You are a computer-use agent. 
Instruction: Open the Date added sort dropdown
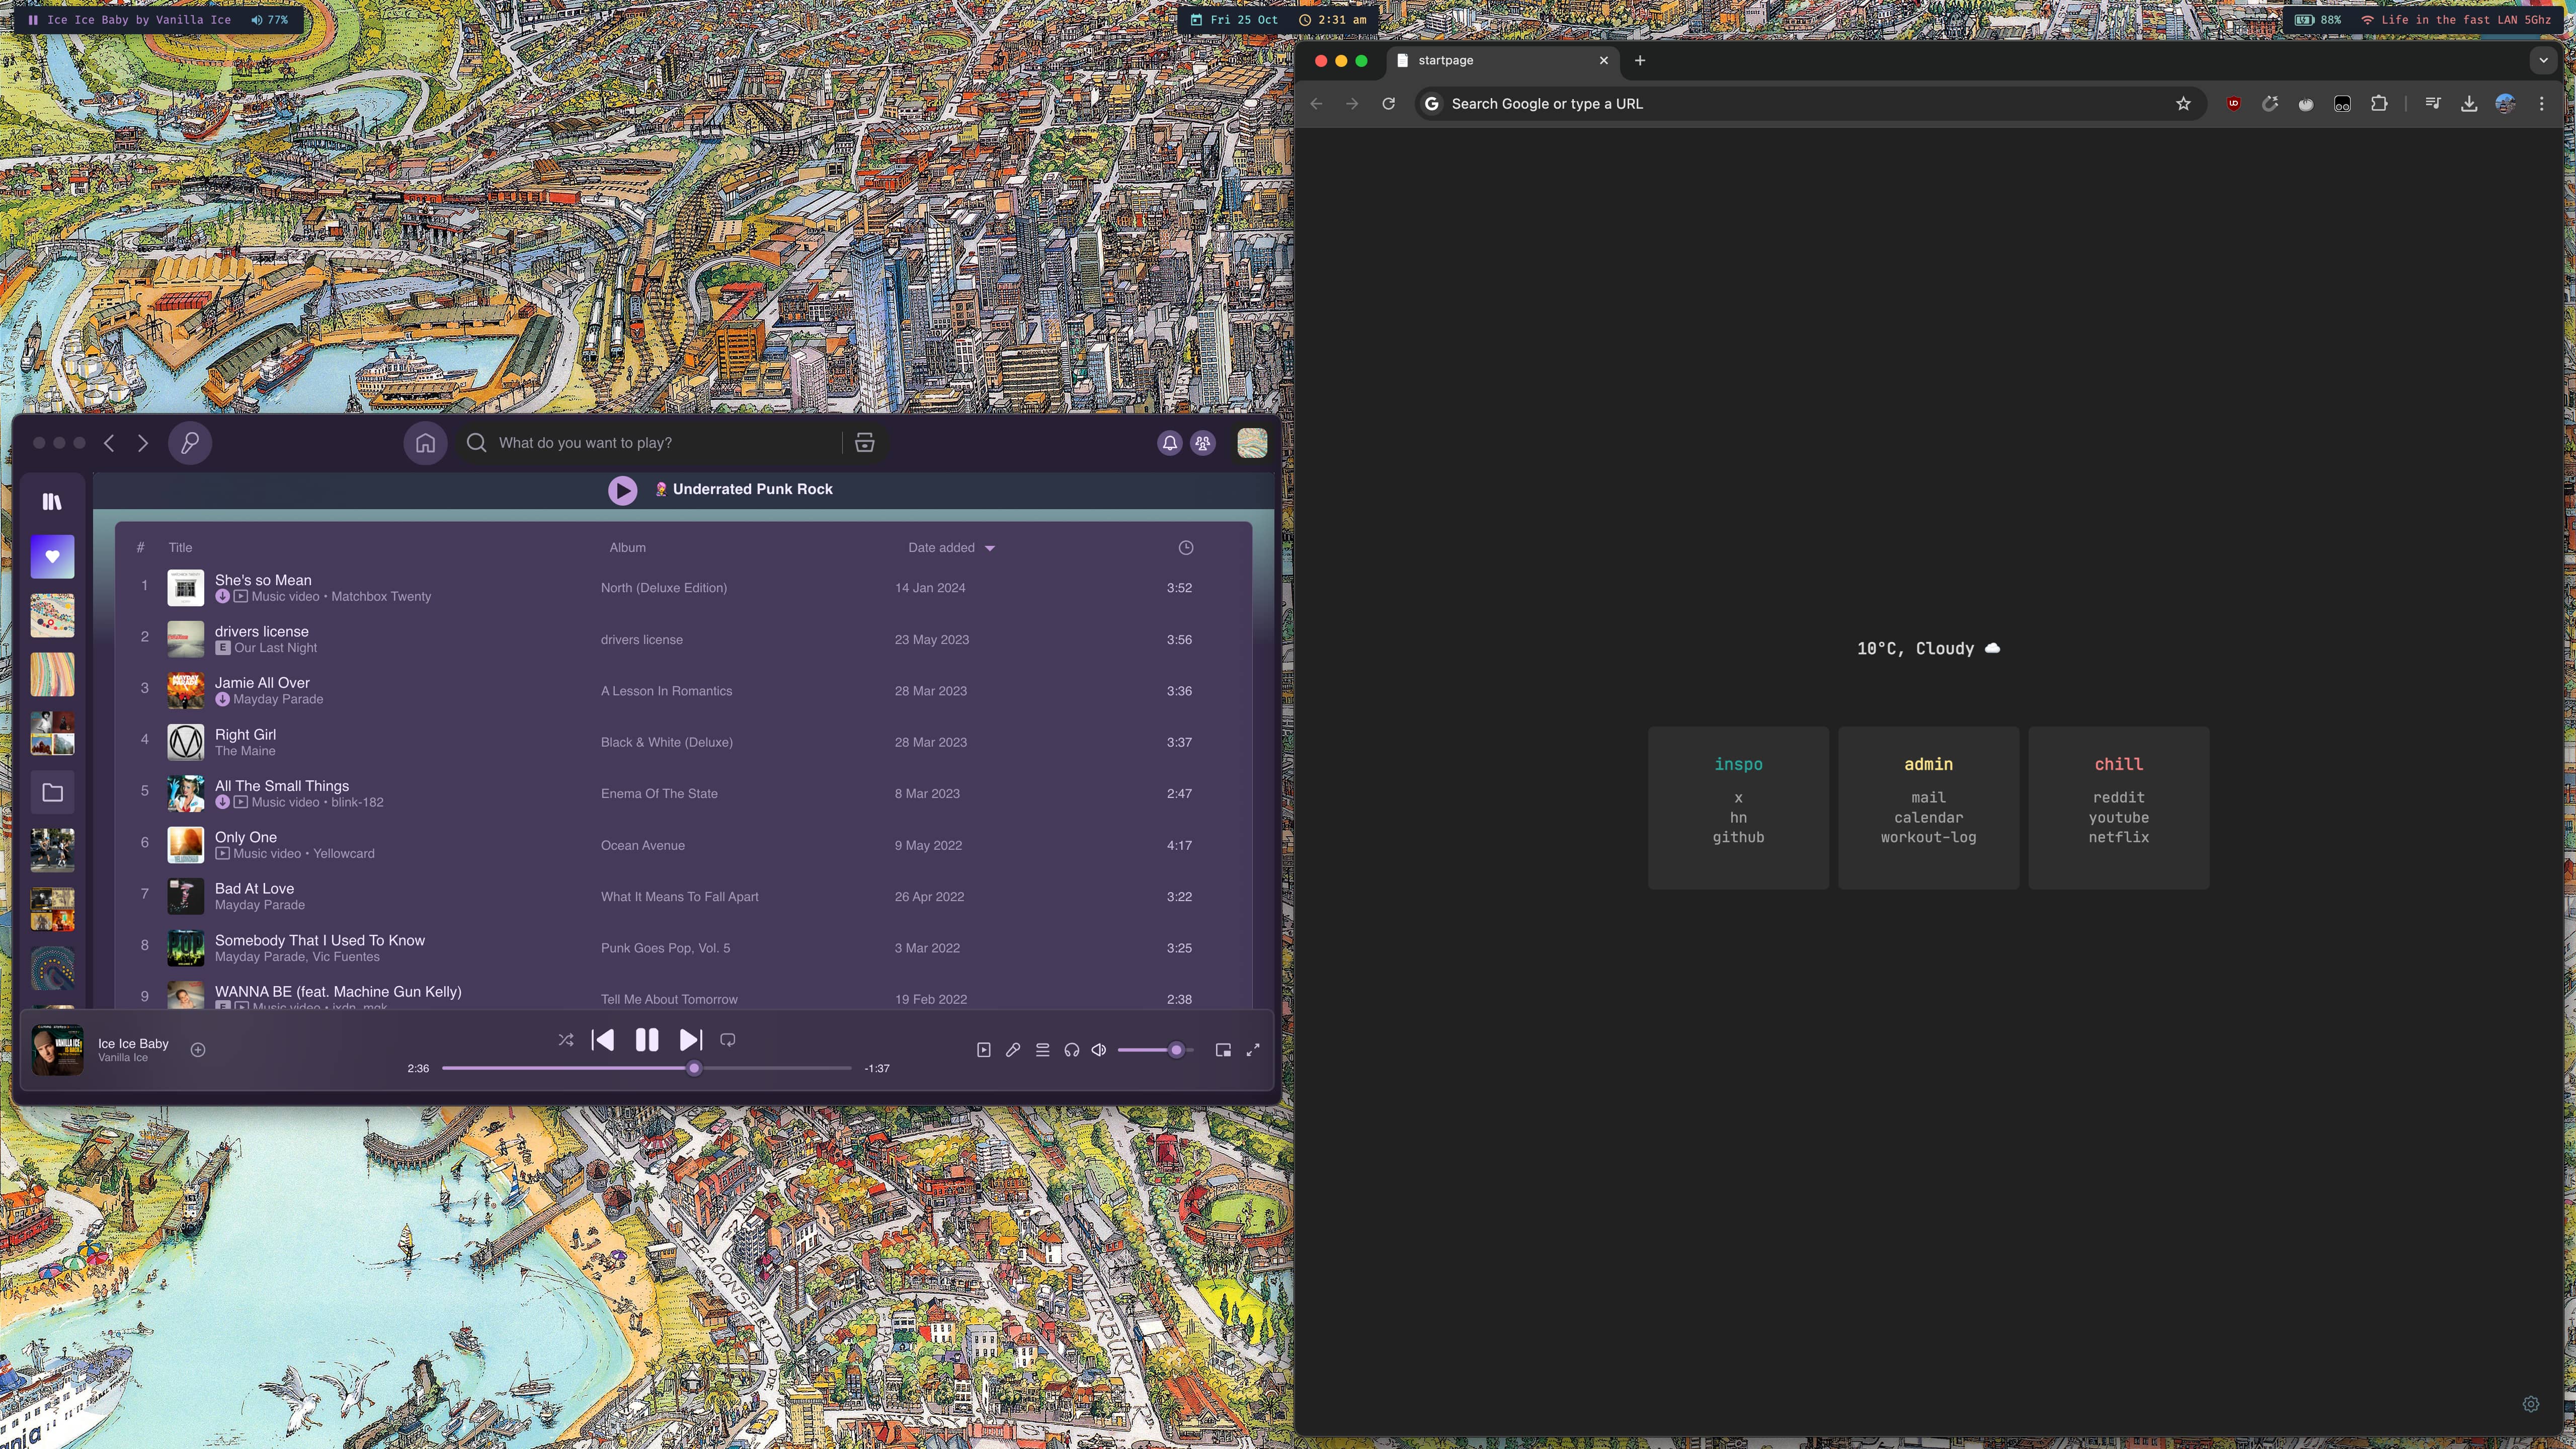[x=951, y=548]
